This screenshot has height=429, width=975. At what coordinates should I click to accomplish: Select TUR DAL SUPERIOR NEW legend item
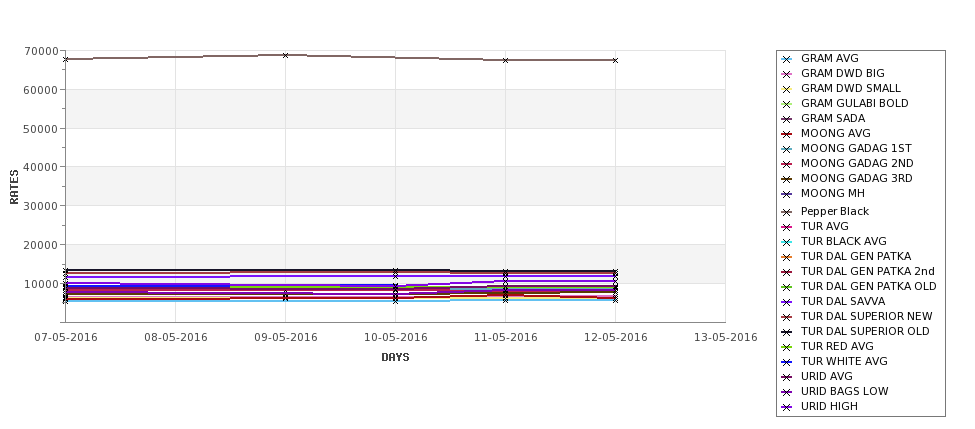[857, 316]
